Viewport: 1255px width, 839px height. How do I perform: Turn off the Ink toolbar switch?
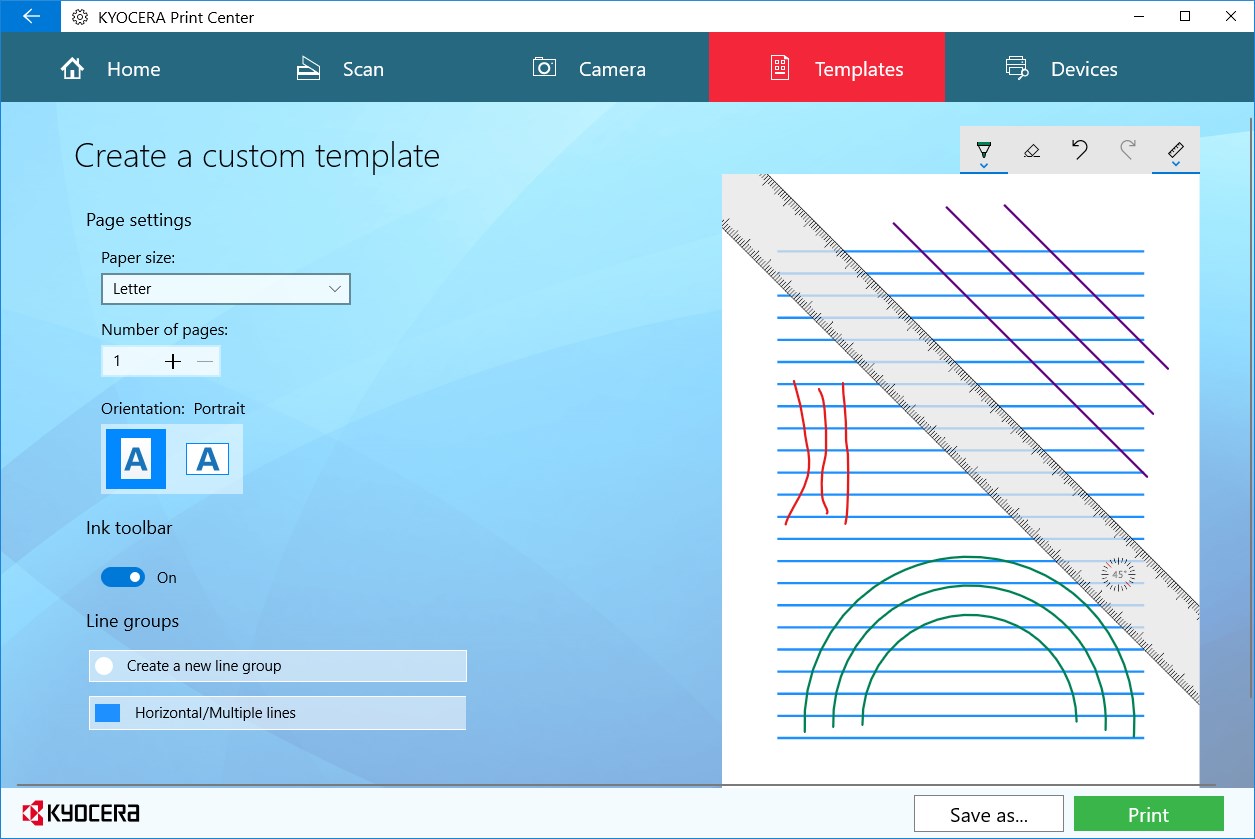point(122,577)
